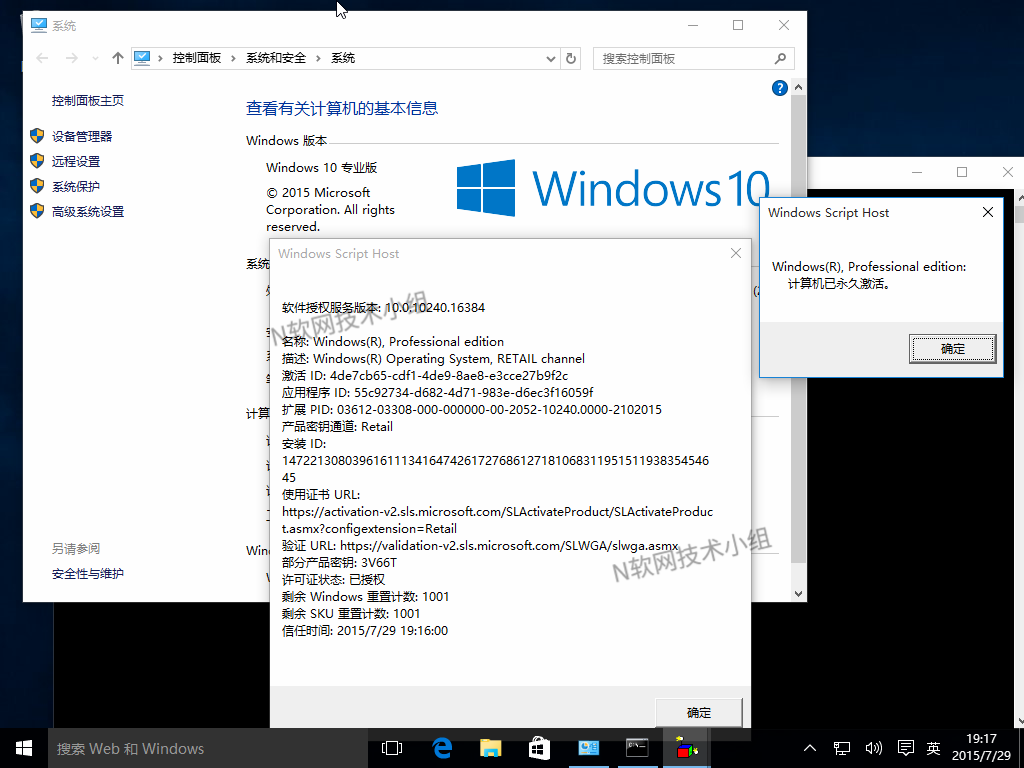This screenshot has width=1024, height=768.
Task: Click the System window title icon
Action: point(39,25)
